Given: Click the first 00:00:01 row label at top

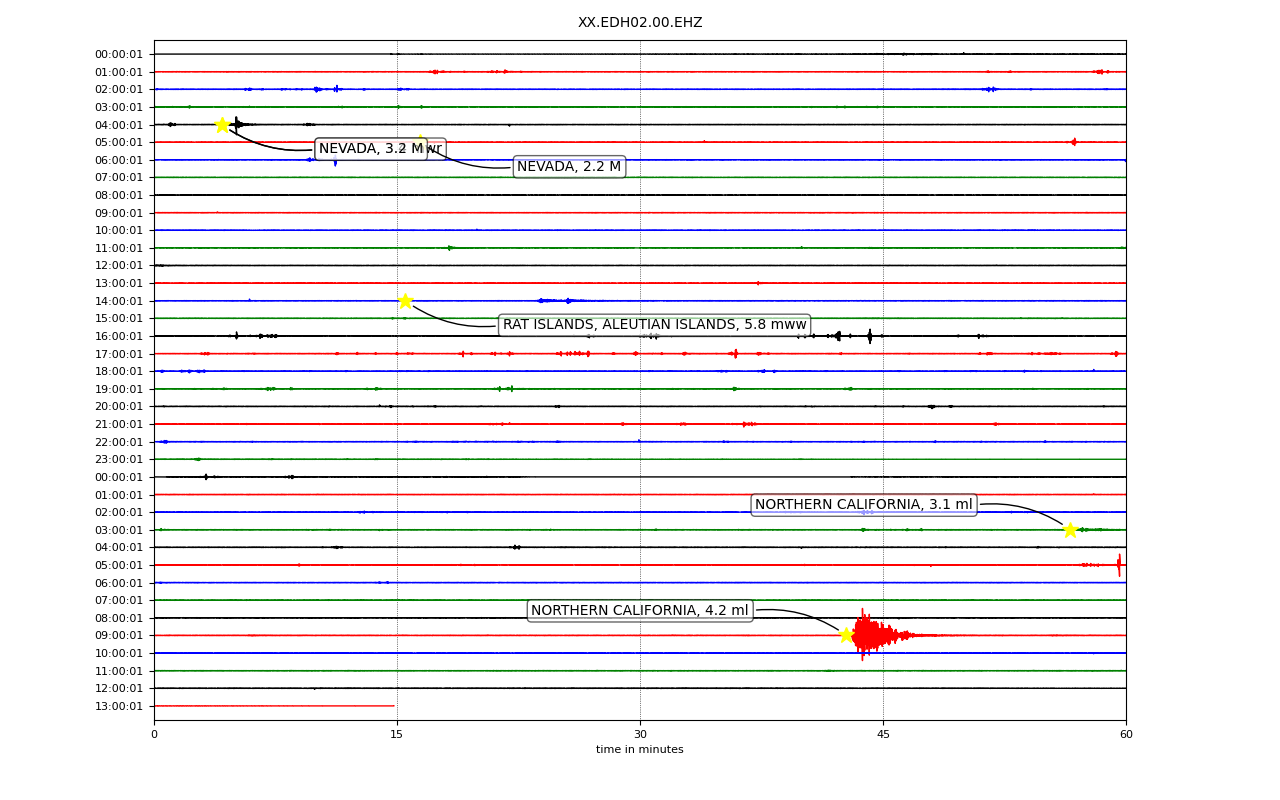Looking at the screenshot, I should [x=119, y=55].
